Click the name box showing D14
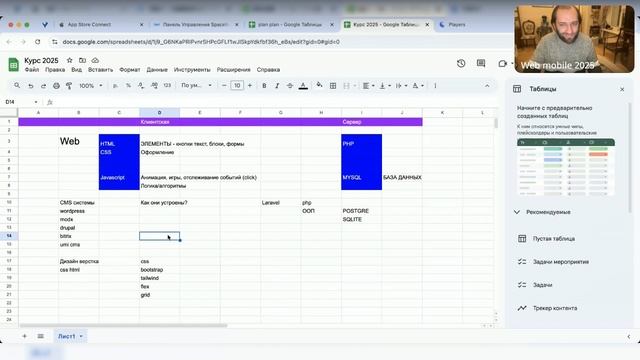Screen dimensions: 640x360 pos(21,102)
